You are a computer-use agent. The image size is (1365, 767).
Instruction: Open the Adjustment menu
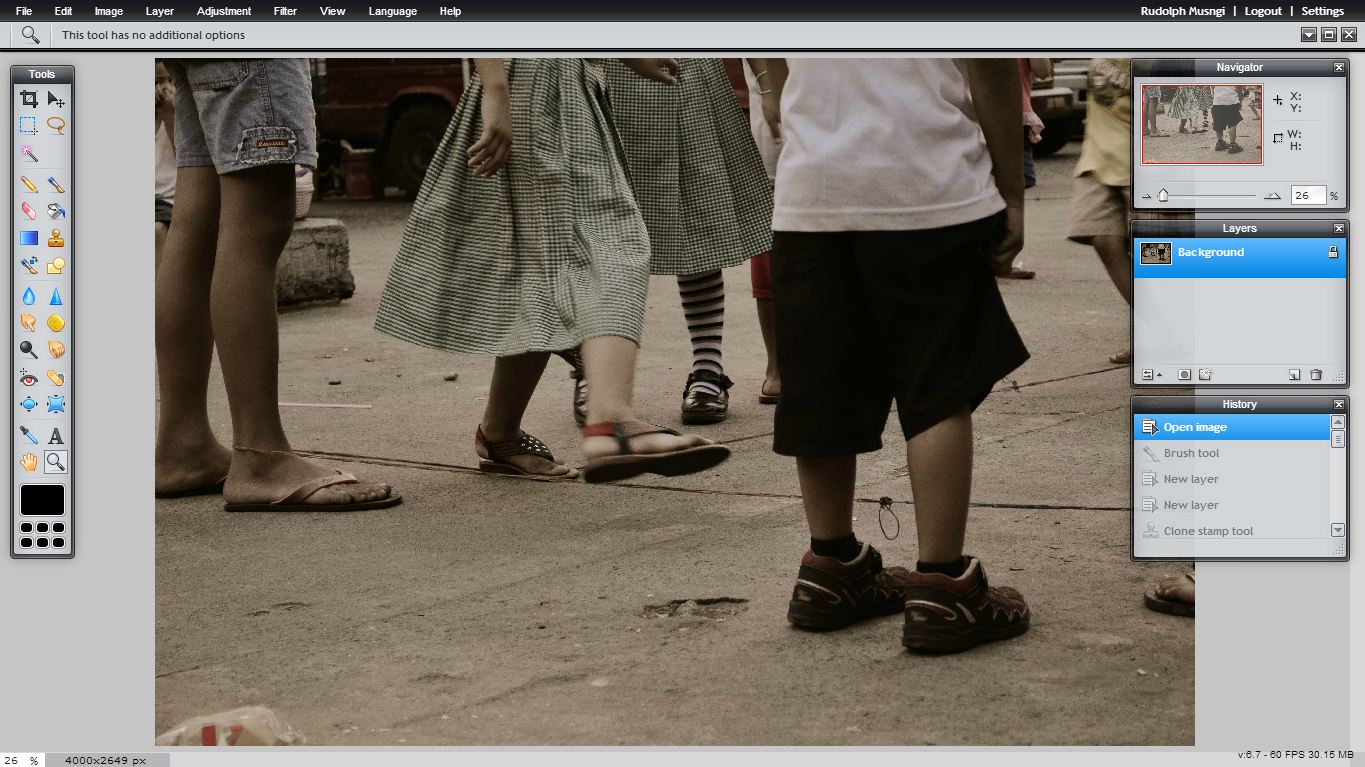(x=224, y=11)
